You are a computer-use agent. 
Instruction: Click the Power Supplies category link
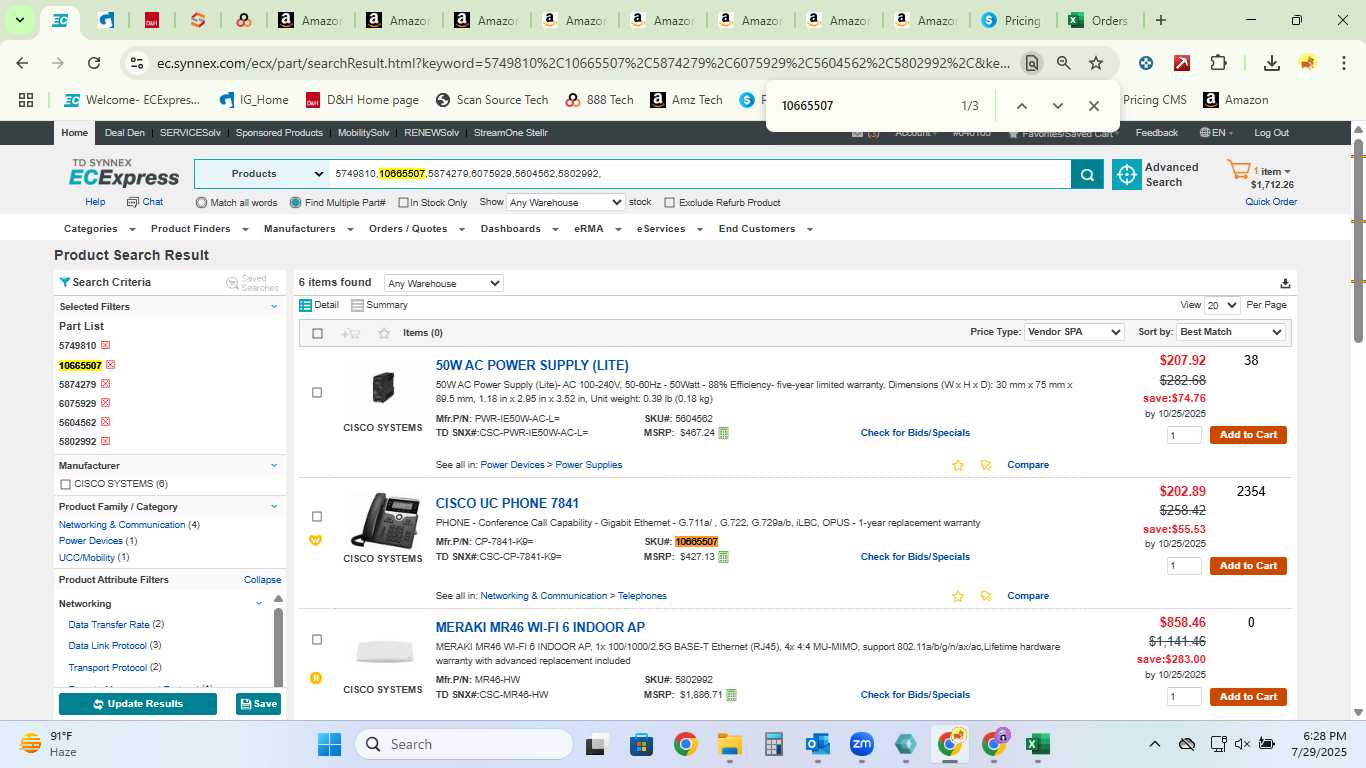tap(589, 465)
